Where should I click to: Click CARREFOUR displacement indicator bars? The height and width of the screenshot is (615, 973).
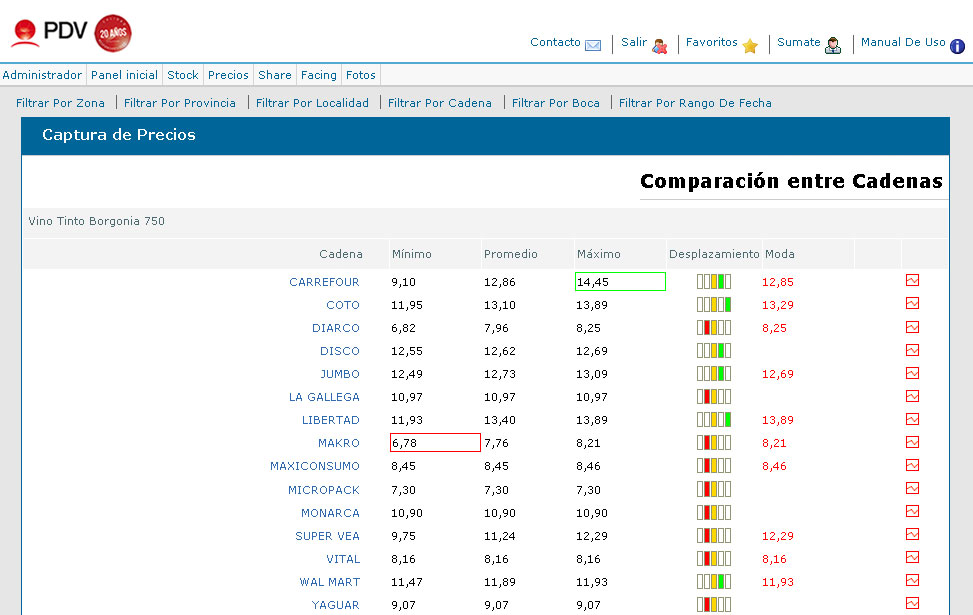tap(714, 282)
